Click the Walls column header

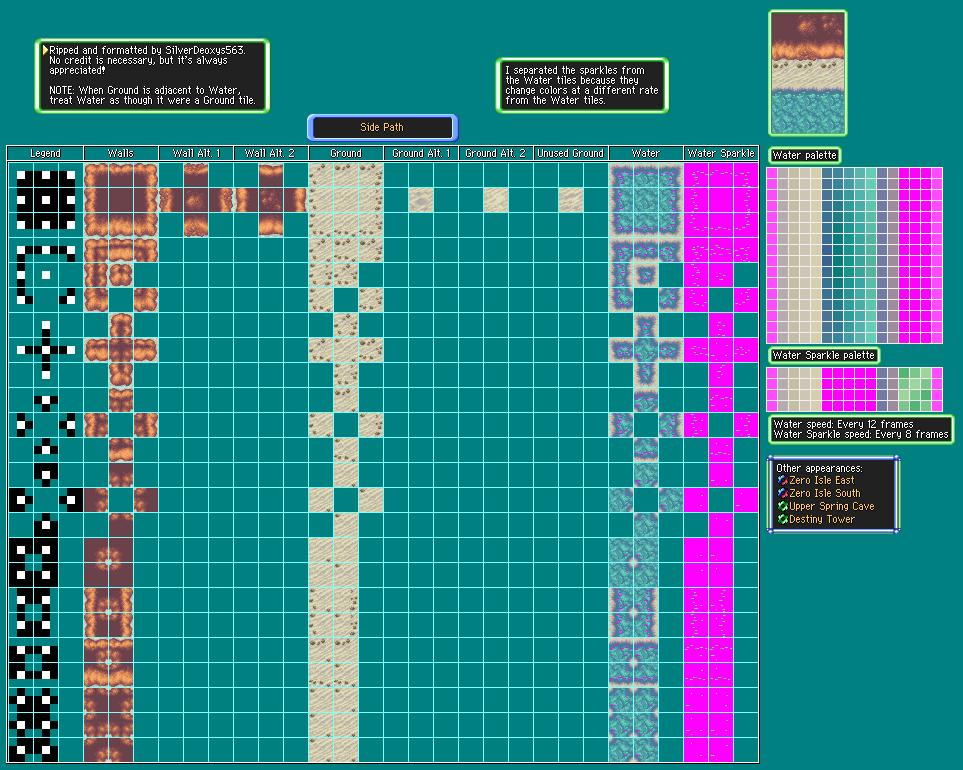(121, 153)
